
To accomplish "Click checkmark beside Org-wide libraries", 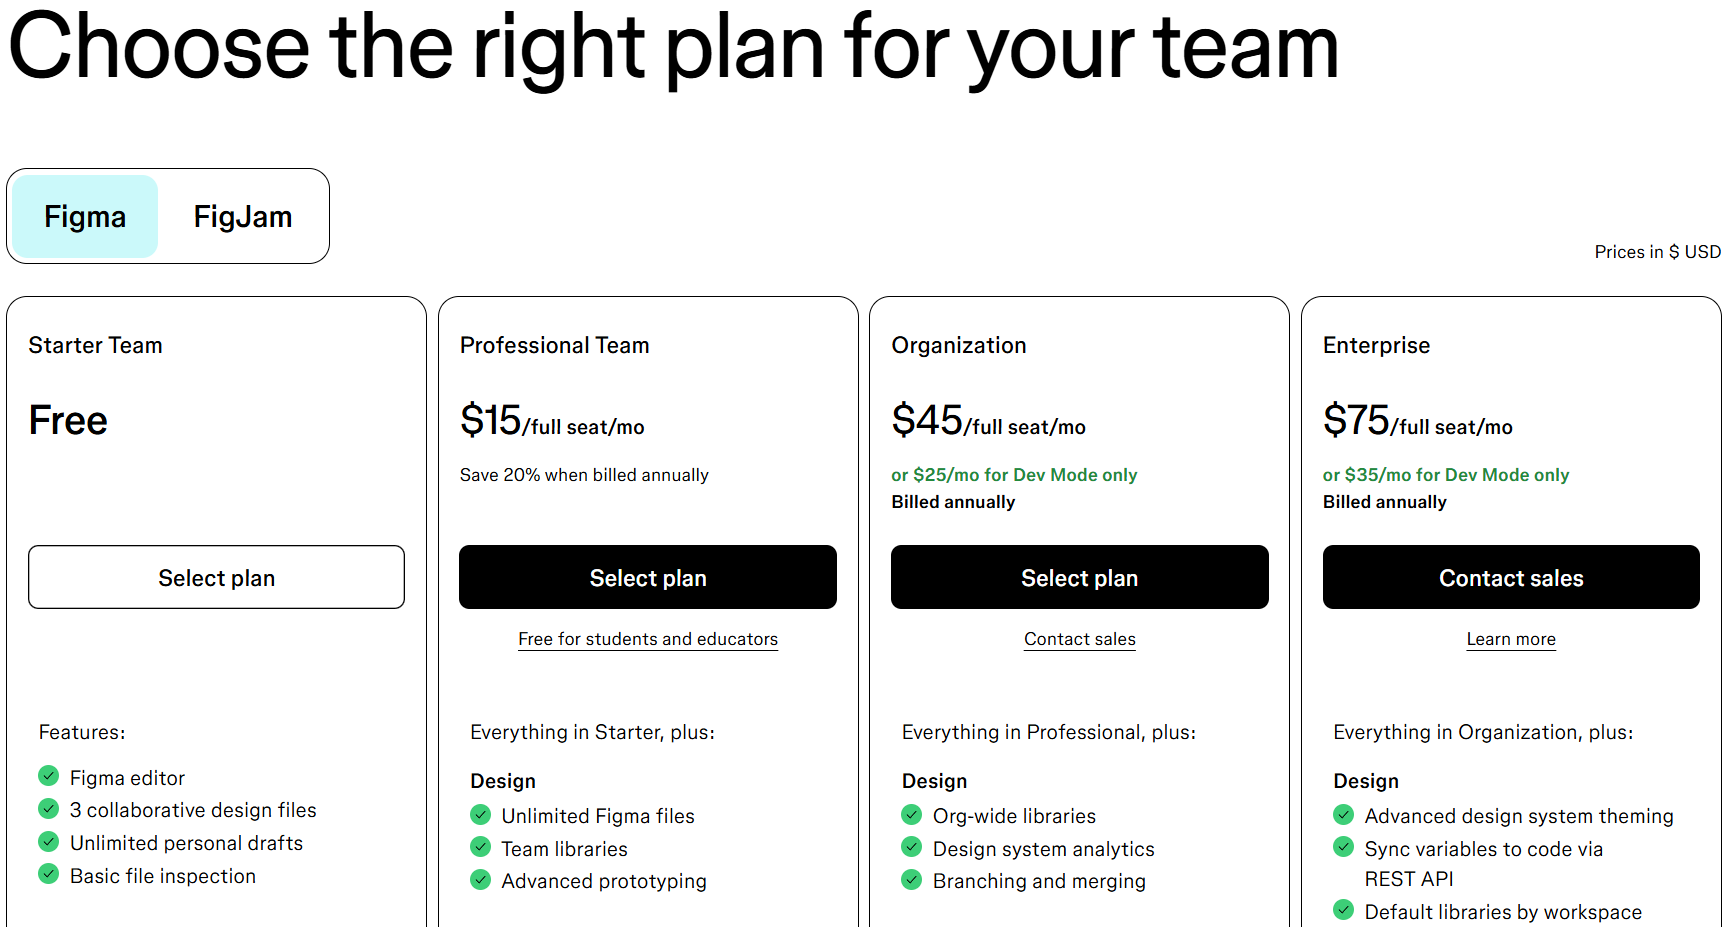I will point(912,815).
